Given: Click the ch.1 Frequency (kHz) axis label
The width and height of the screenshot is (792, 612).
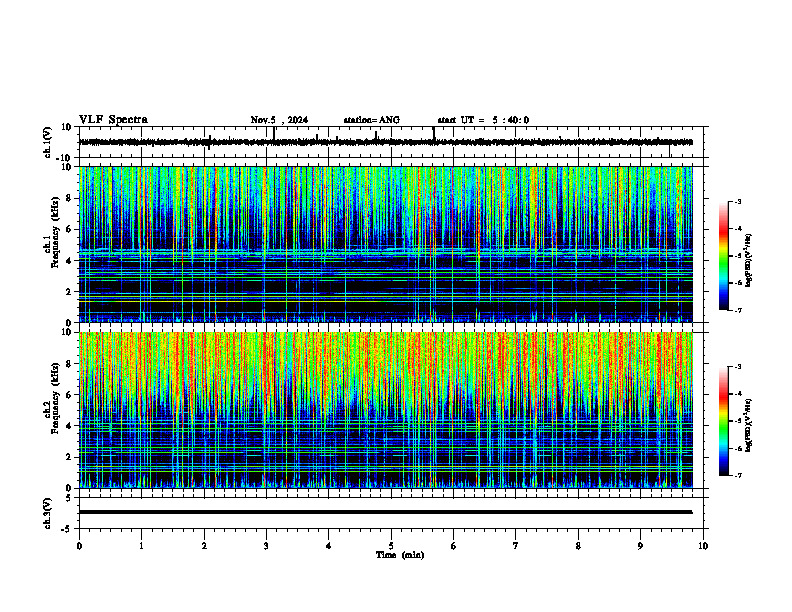Looking at the screenshot, I should 52,232.
